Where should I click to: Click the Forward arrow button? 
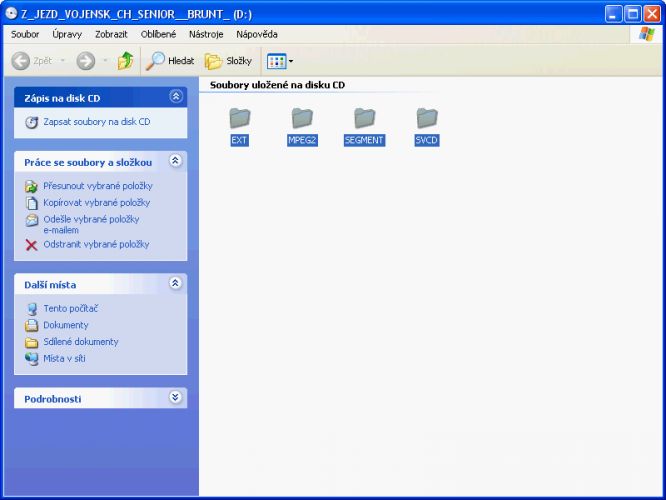(86, 61)
